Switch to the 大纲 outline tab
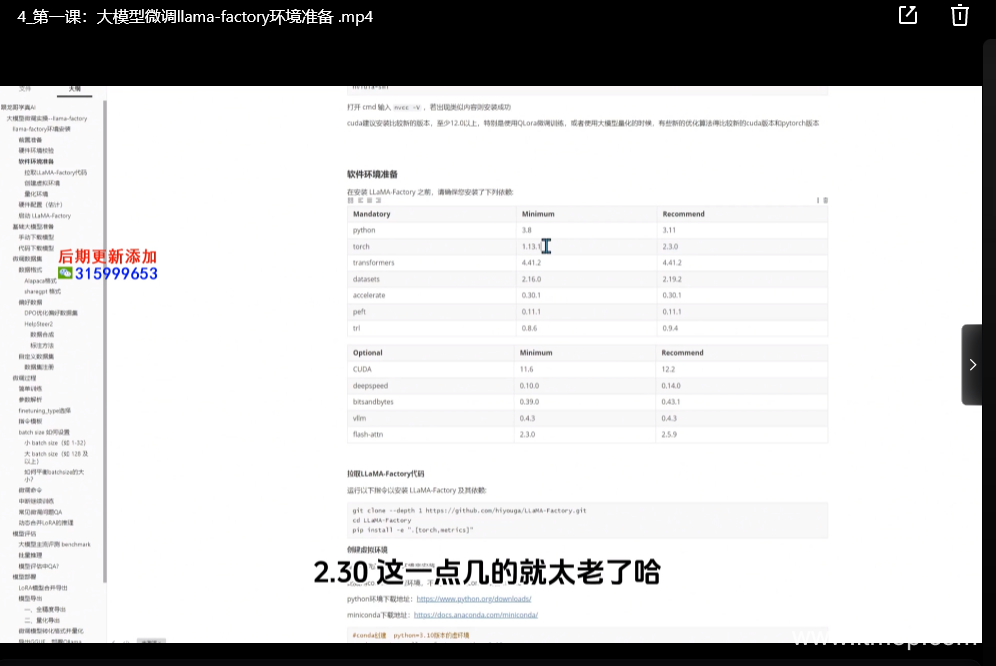This screenshot has width=996, height=666. coord(74,89)
